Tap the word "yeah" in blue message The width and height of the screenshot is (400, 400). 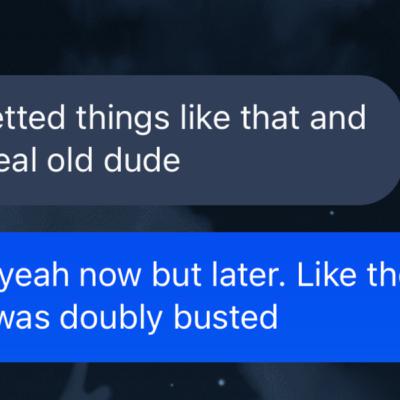[34, 277]
